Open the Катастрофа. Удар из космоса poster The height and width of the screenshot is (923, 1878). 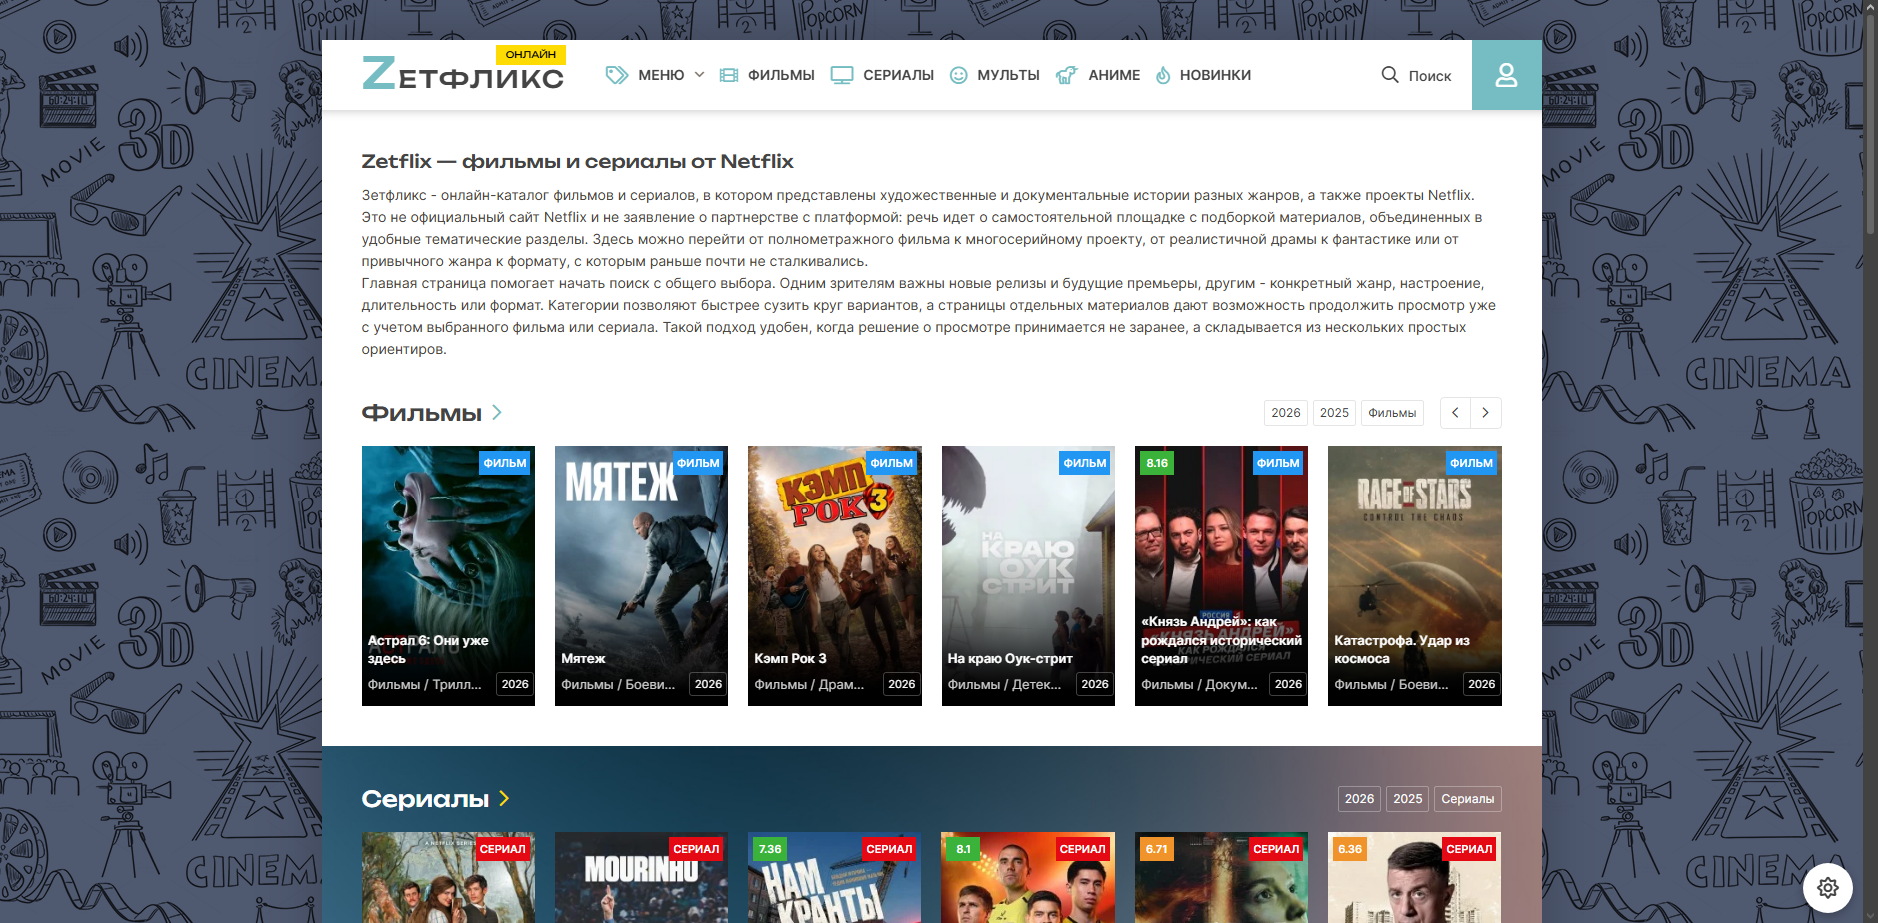1415,576
